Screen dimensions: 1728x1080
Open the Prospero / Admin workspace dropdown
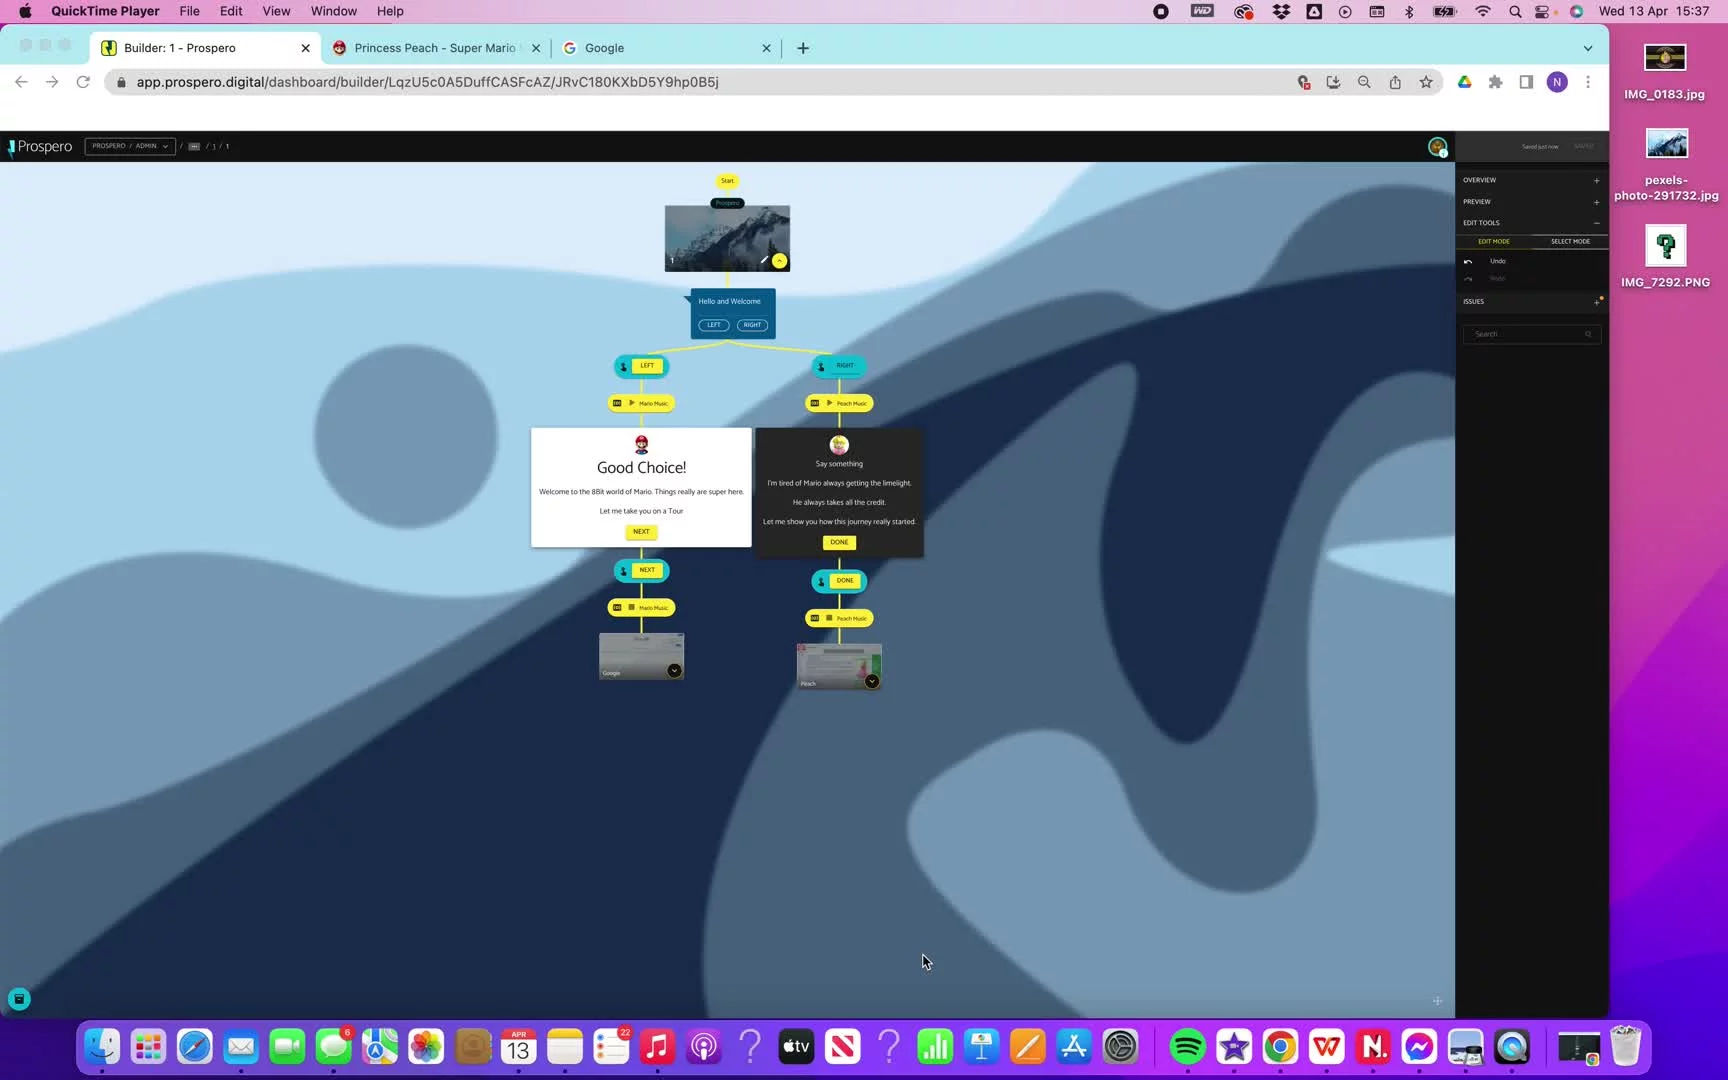pyautogui.click(x=130, y=146)
